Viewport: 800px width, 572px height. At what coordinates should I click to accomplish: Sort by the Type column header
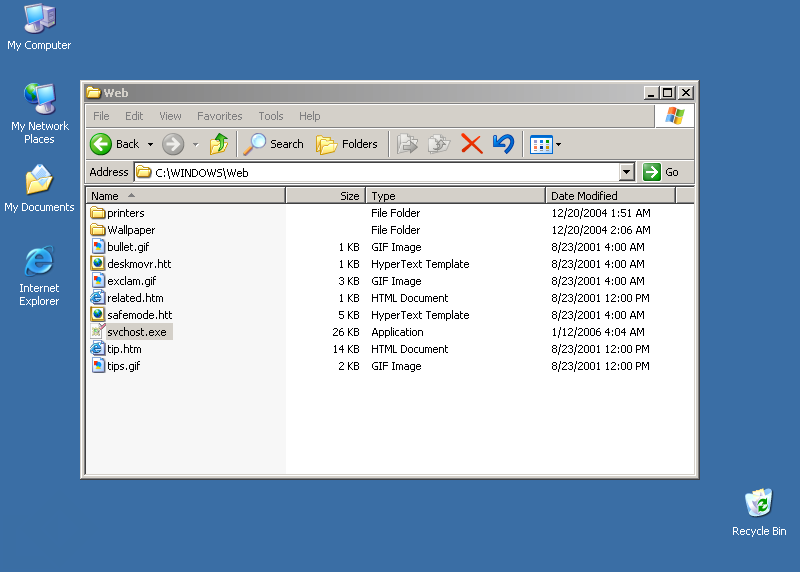click(456, 195)
